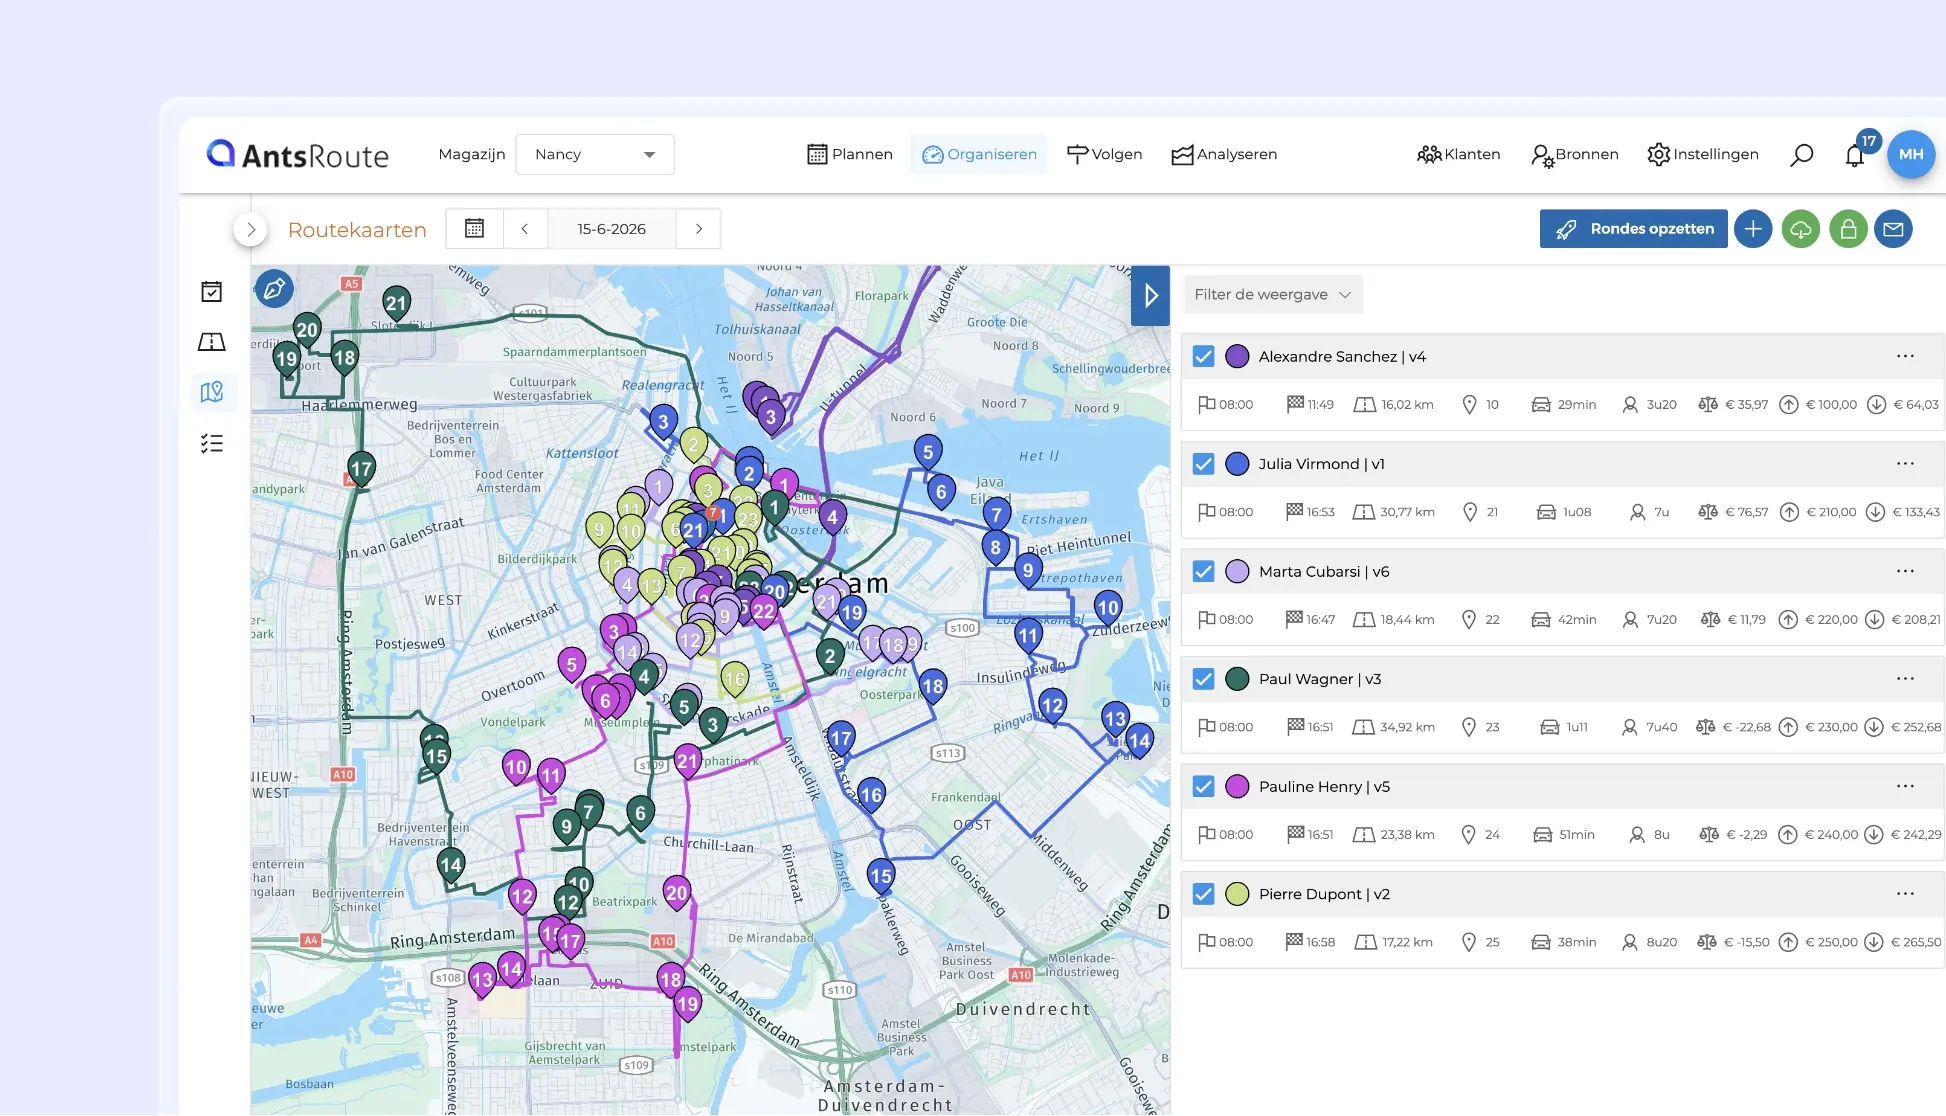1946x1116 pixels.
Task: Click the 15-6-2026 date field
Action: [611, 229]
